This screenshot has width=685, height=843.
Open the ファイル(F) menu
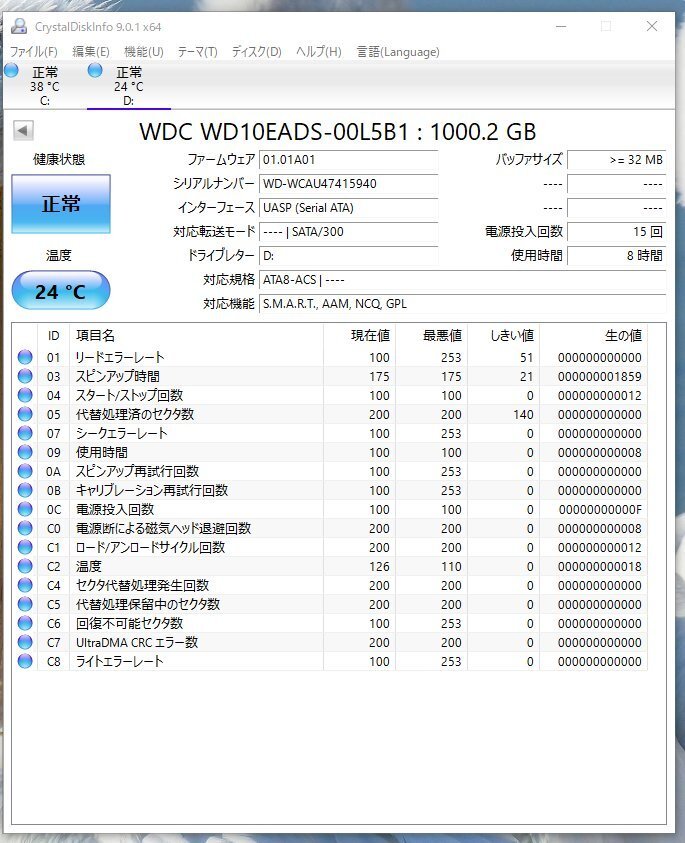tap(33, 52)
